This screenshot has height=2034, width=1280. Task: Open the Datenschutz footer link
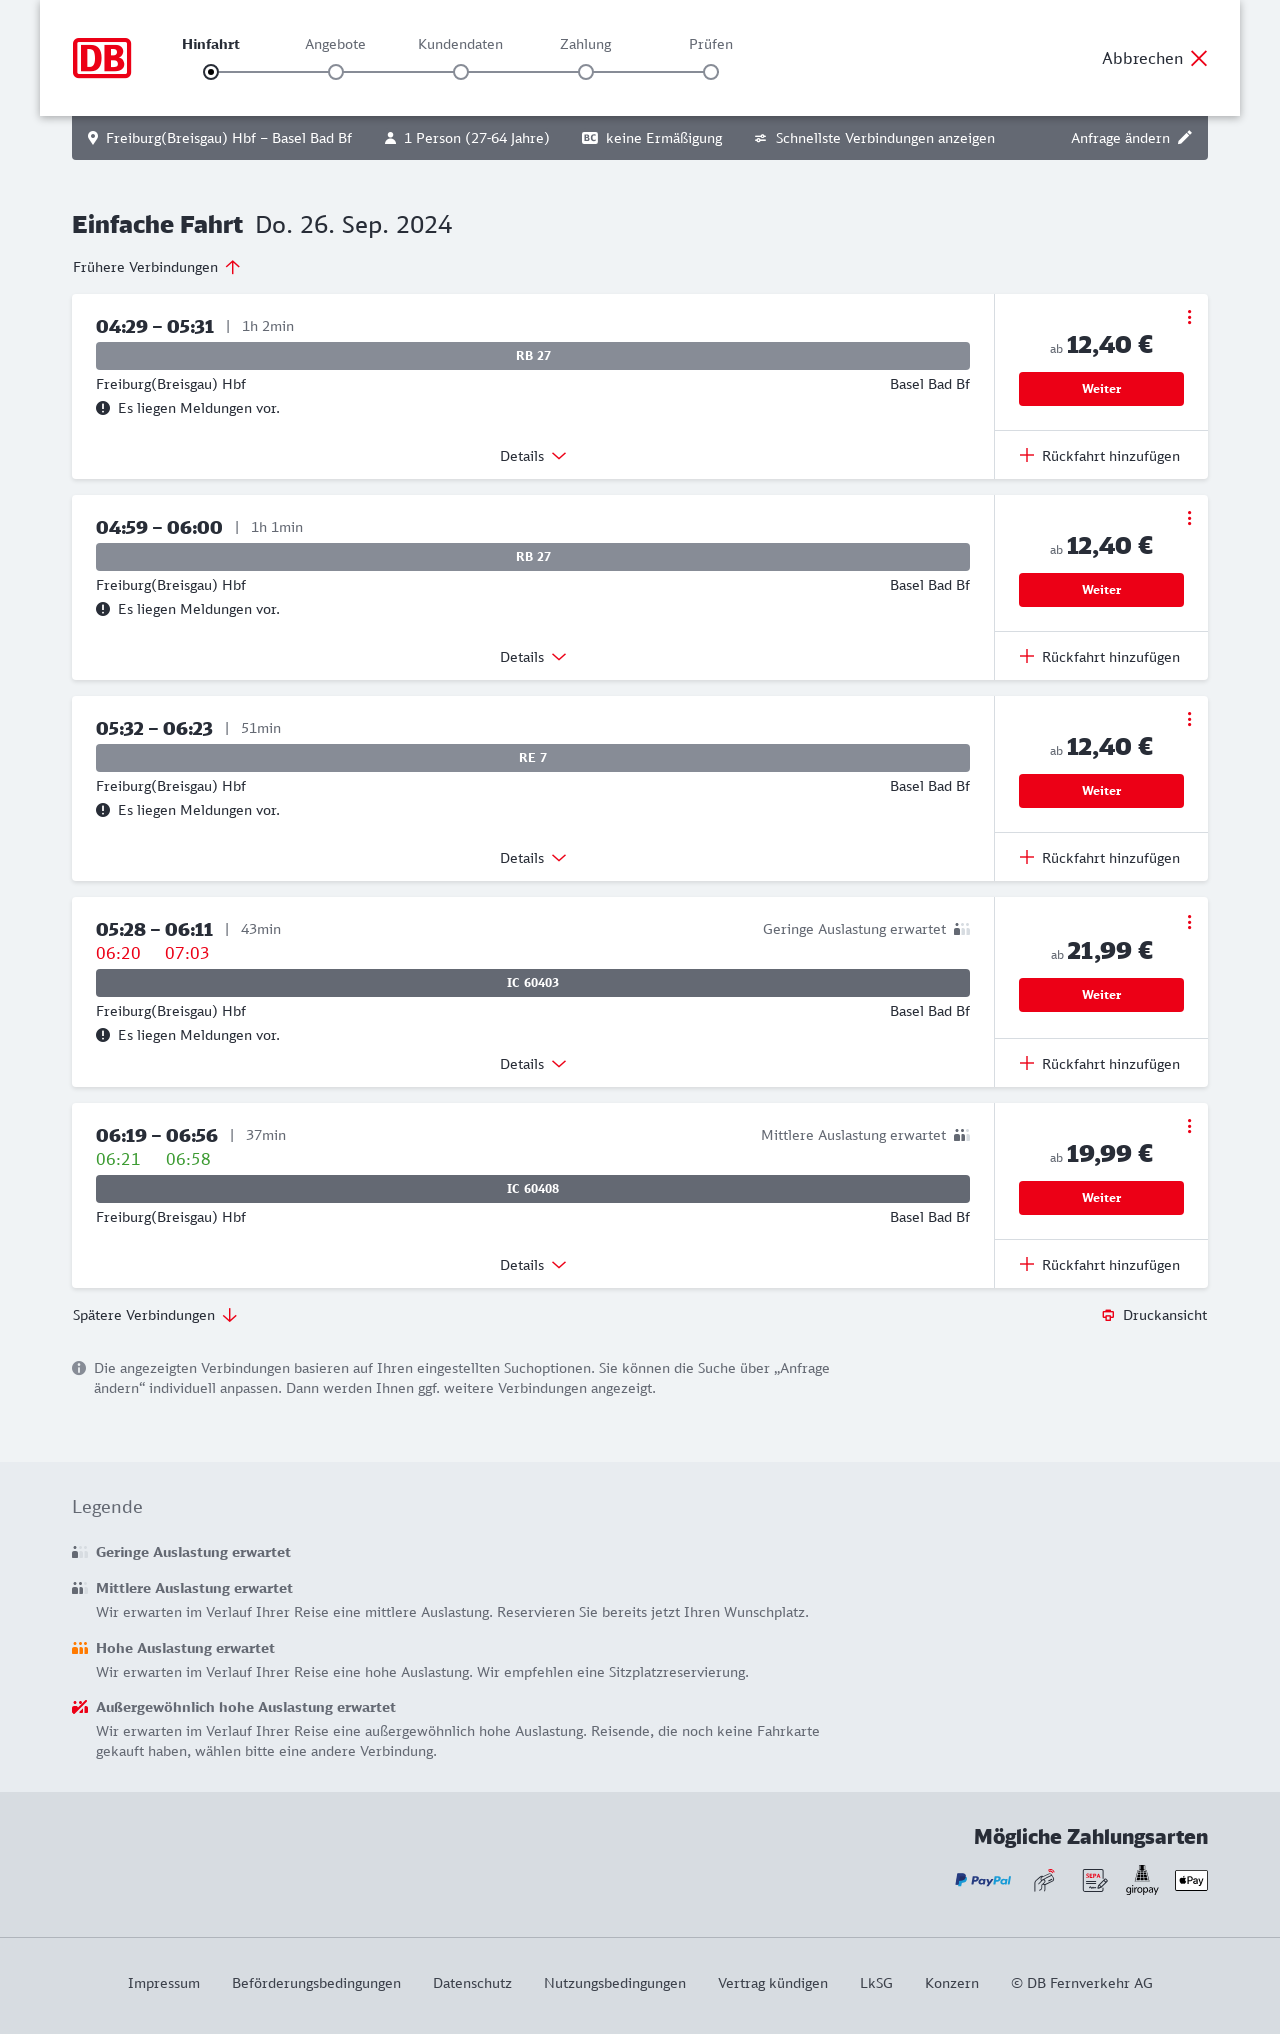click(x=472, y=1983)
